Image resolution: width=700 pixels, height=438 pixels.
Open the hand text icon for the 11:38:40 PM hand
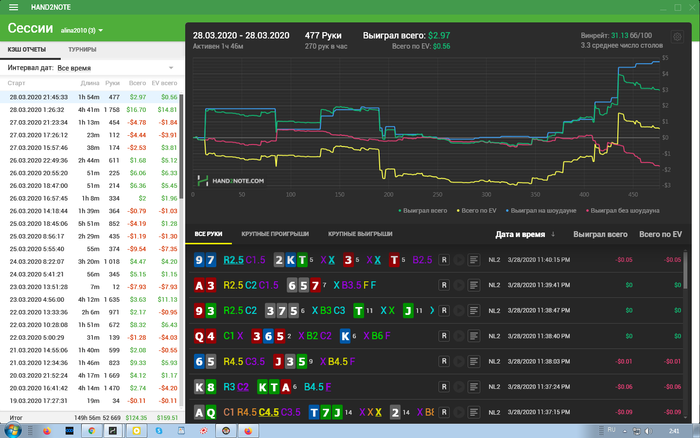[474, 336]
